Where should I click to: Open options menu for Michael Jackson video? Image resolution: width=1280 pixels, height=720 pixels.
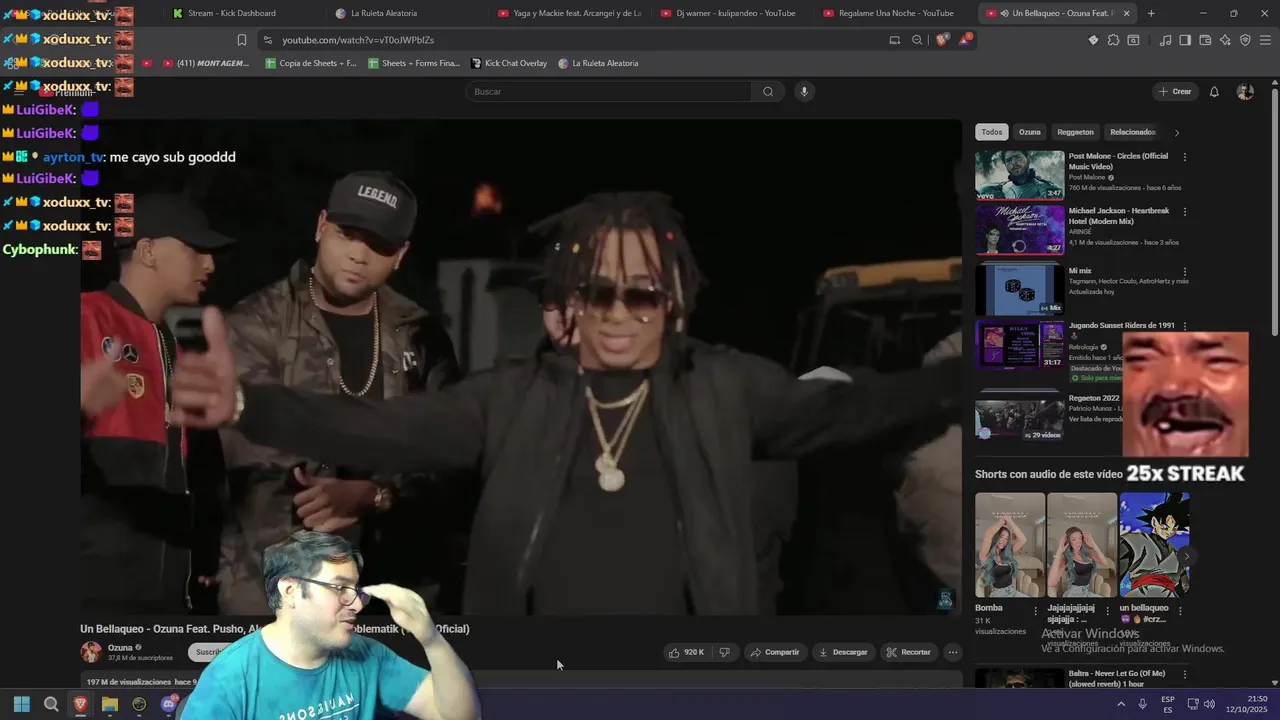pyautogui.click(x=1185, y=212)
